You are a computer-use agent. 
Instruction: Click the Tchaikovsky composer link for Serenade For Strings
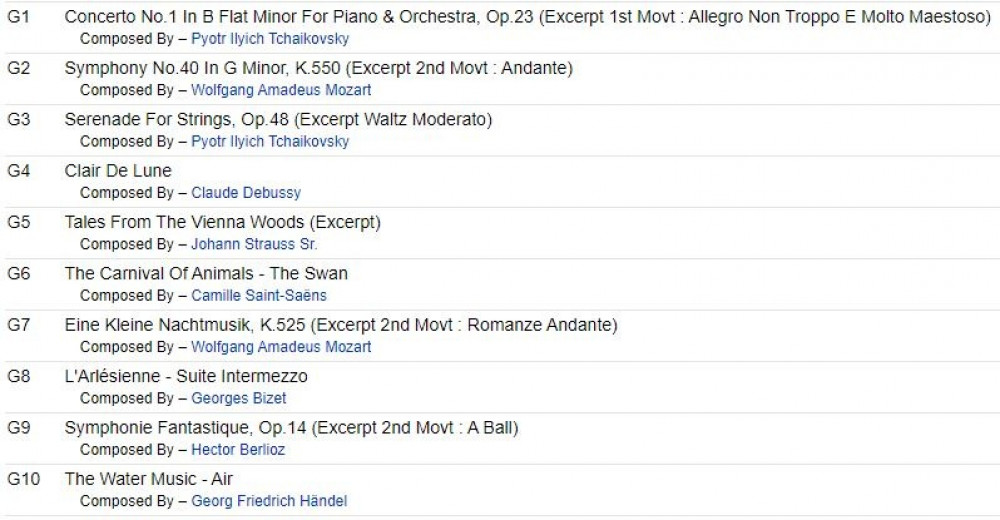(270, 142)
